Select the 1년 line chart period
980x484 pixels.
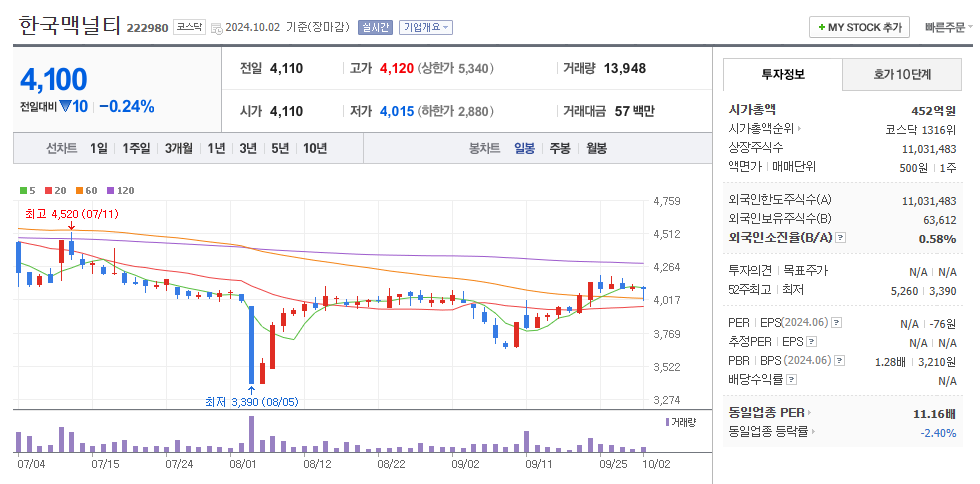coord(216,149)
